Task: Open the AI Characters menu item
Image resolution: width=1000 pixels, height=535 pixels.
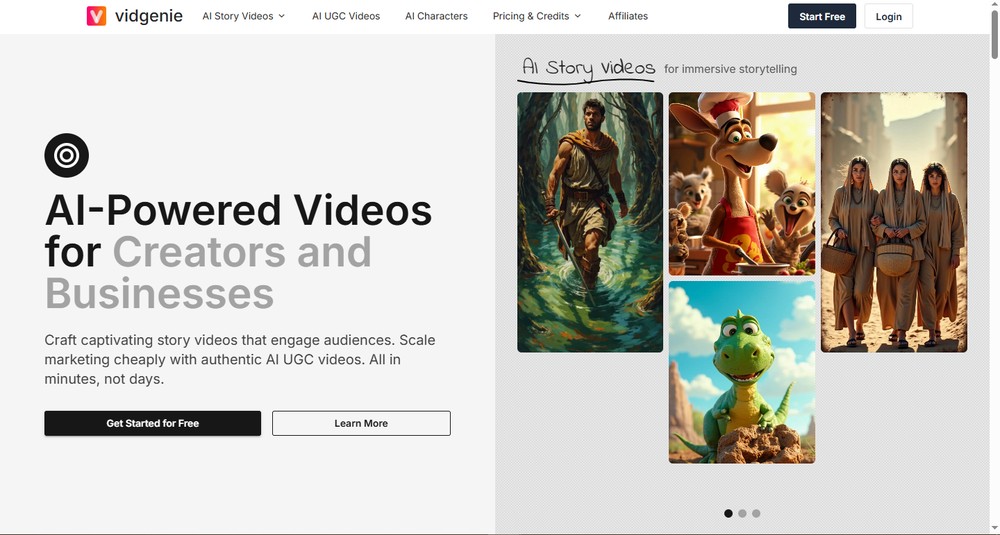Action: (436, 16)
